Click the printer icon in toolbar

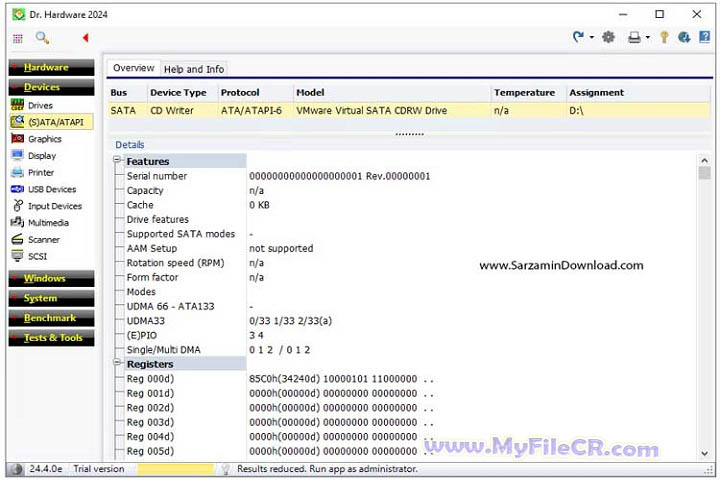(634, 37)
